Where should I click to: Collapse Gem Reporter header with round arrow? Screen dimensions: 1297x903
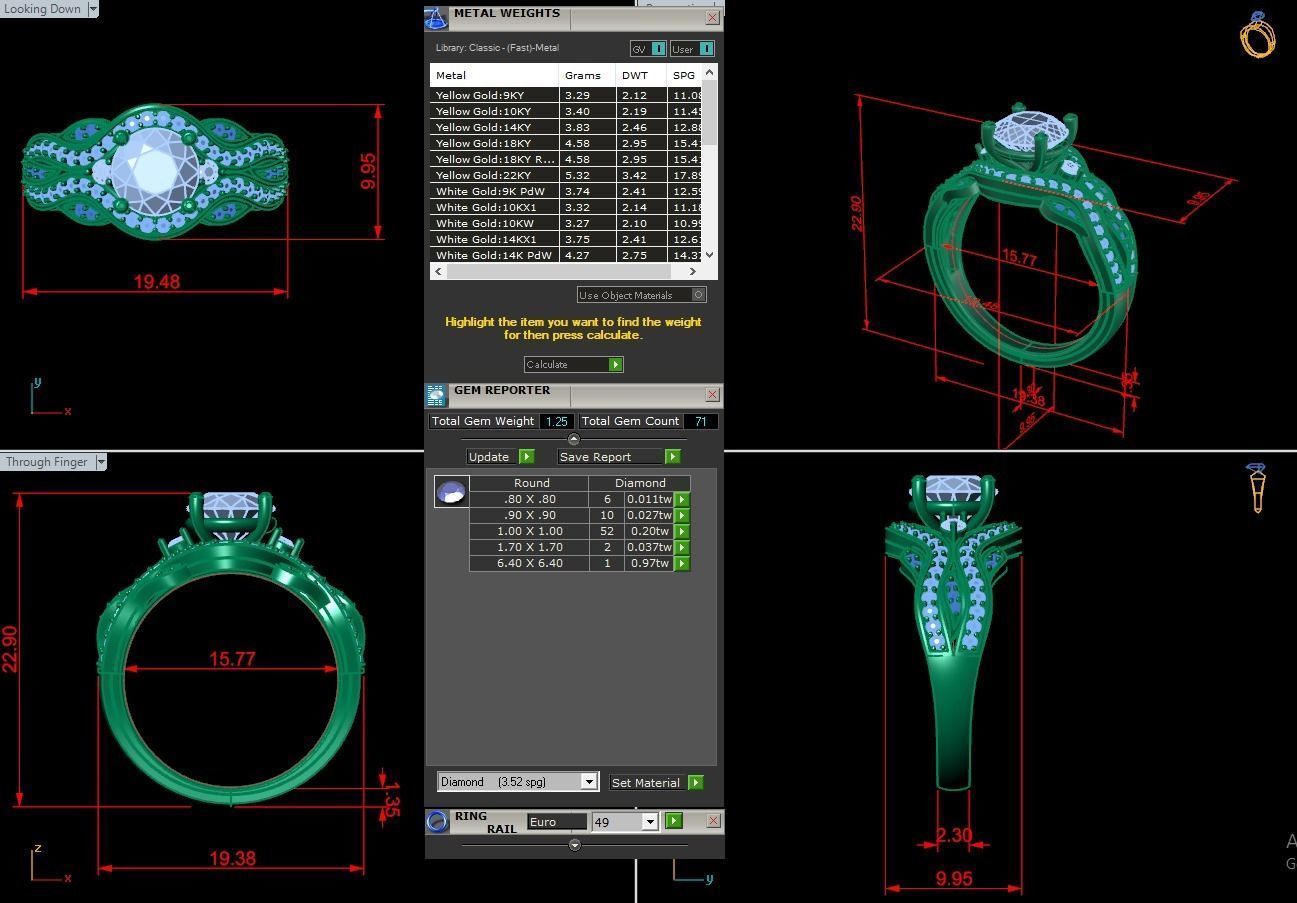coord(573,439)
